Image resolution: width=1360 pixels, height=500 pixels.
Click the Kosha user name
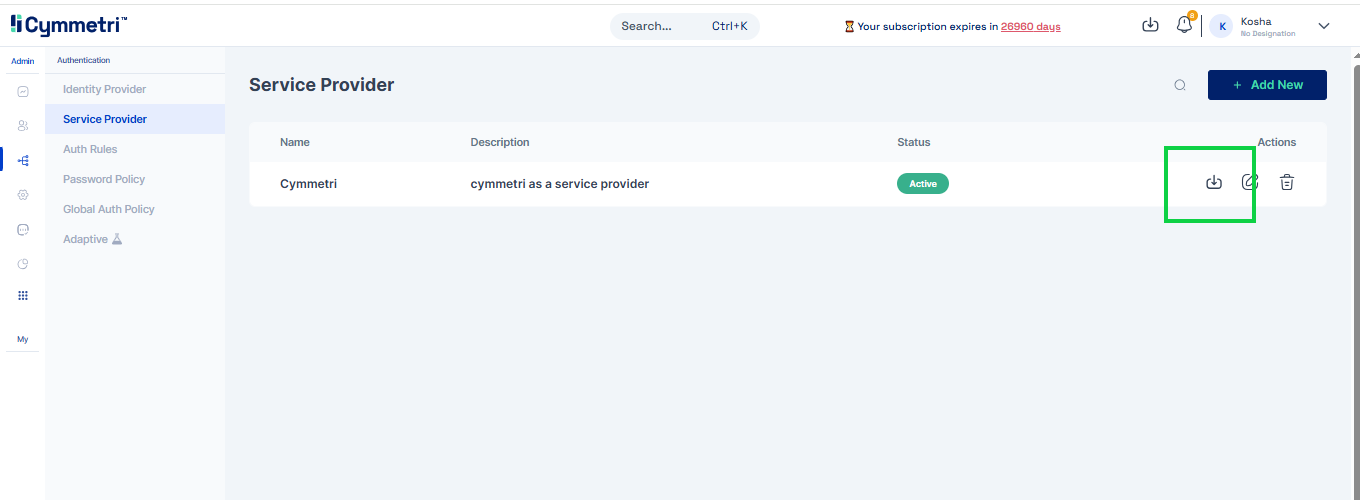tap(1256, 21)
